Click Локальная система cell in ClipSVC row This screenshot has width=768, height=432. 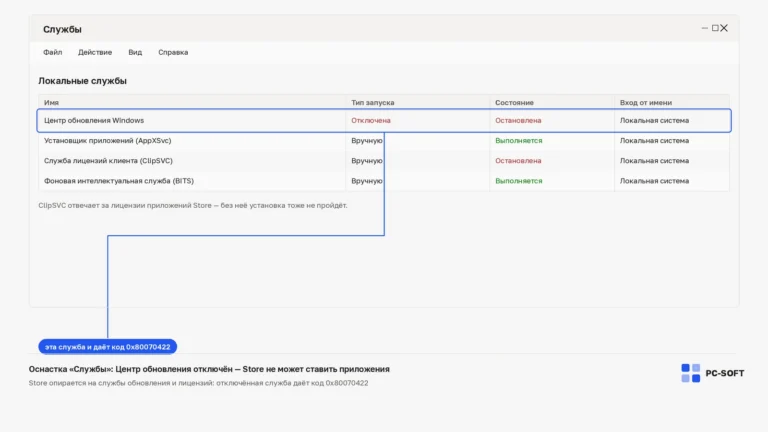click(x=654, y=161)
